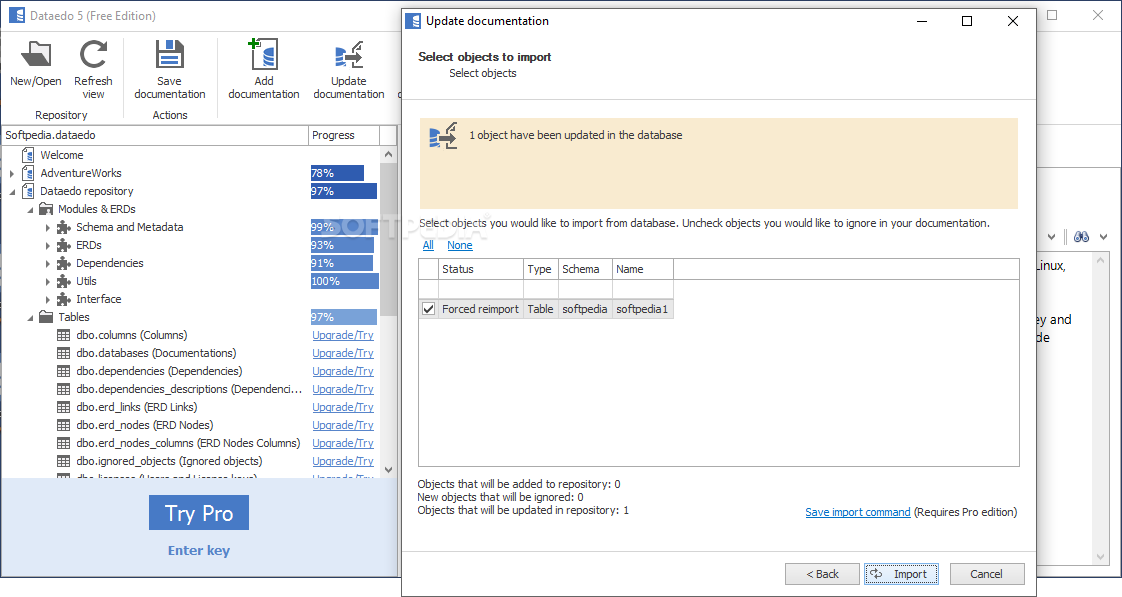Collapse the Tables folder

coord(30,317)
